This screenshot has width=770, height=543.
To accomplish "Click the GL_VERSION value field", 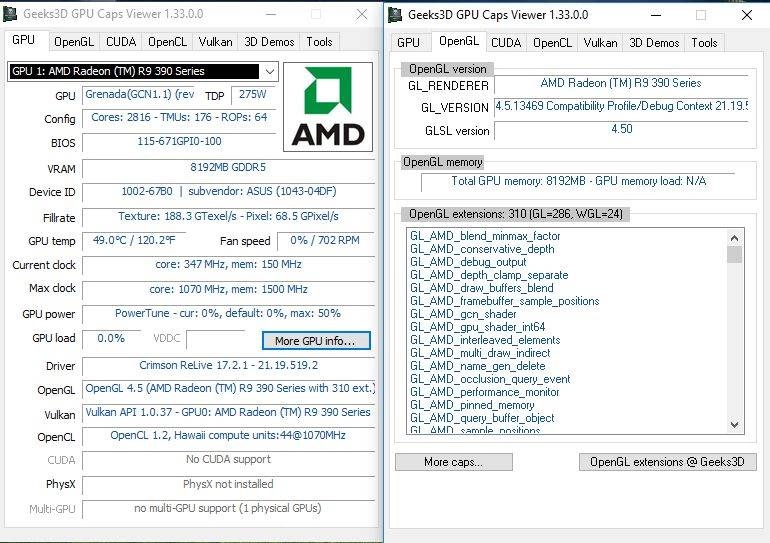I will pos(621,106).
